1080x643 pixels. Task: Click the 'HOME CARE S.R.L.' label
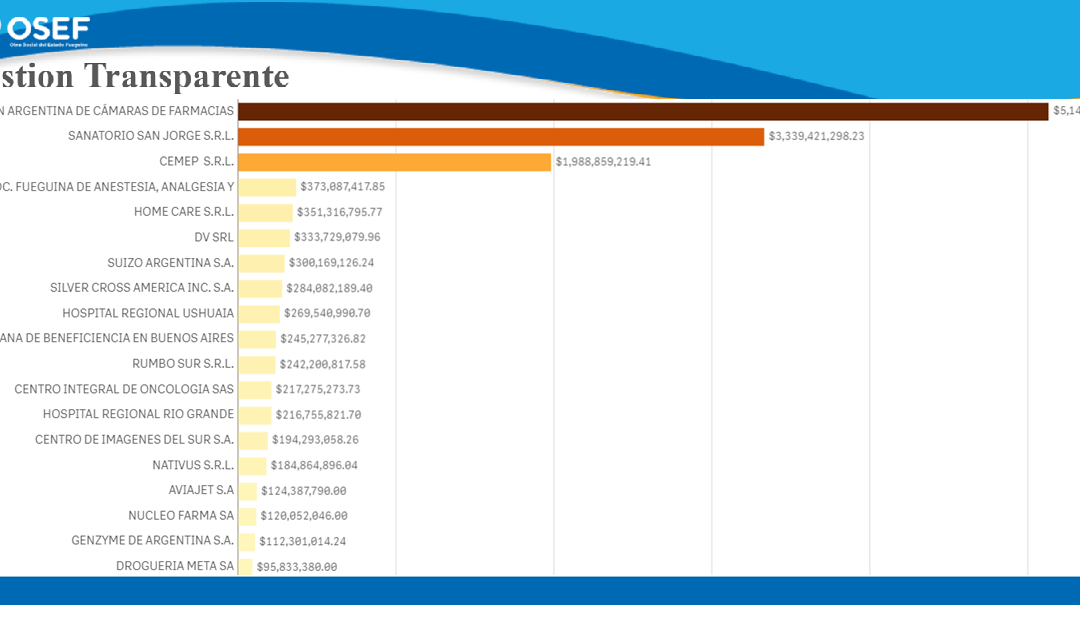[x=184, y=212]
